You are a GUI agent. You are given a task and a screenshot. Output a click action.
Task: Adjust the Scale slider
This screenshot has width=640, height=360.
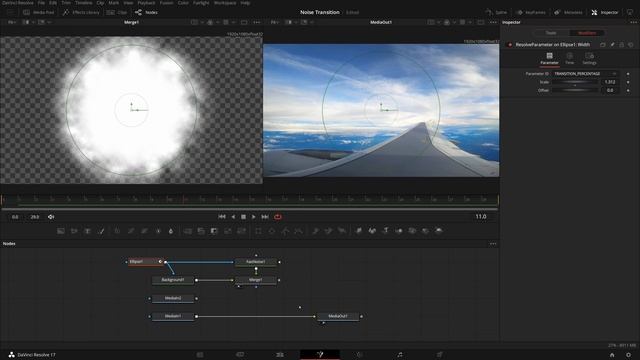pos(576,82)
